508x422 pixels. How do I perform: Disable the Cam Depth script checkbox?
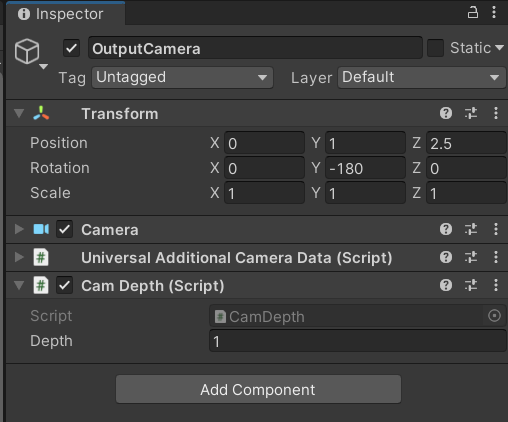64,285
